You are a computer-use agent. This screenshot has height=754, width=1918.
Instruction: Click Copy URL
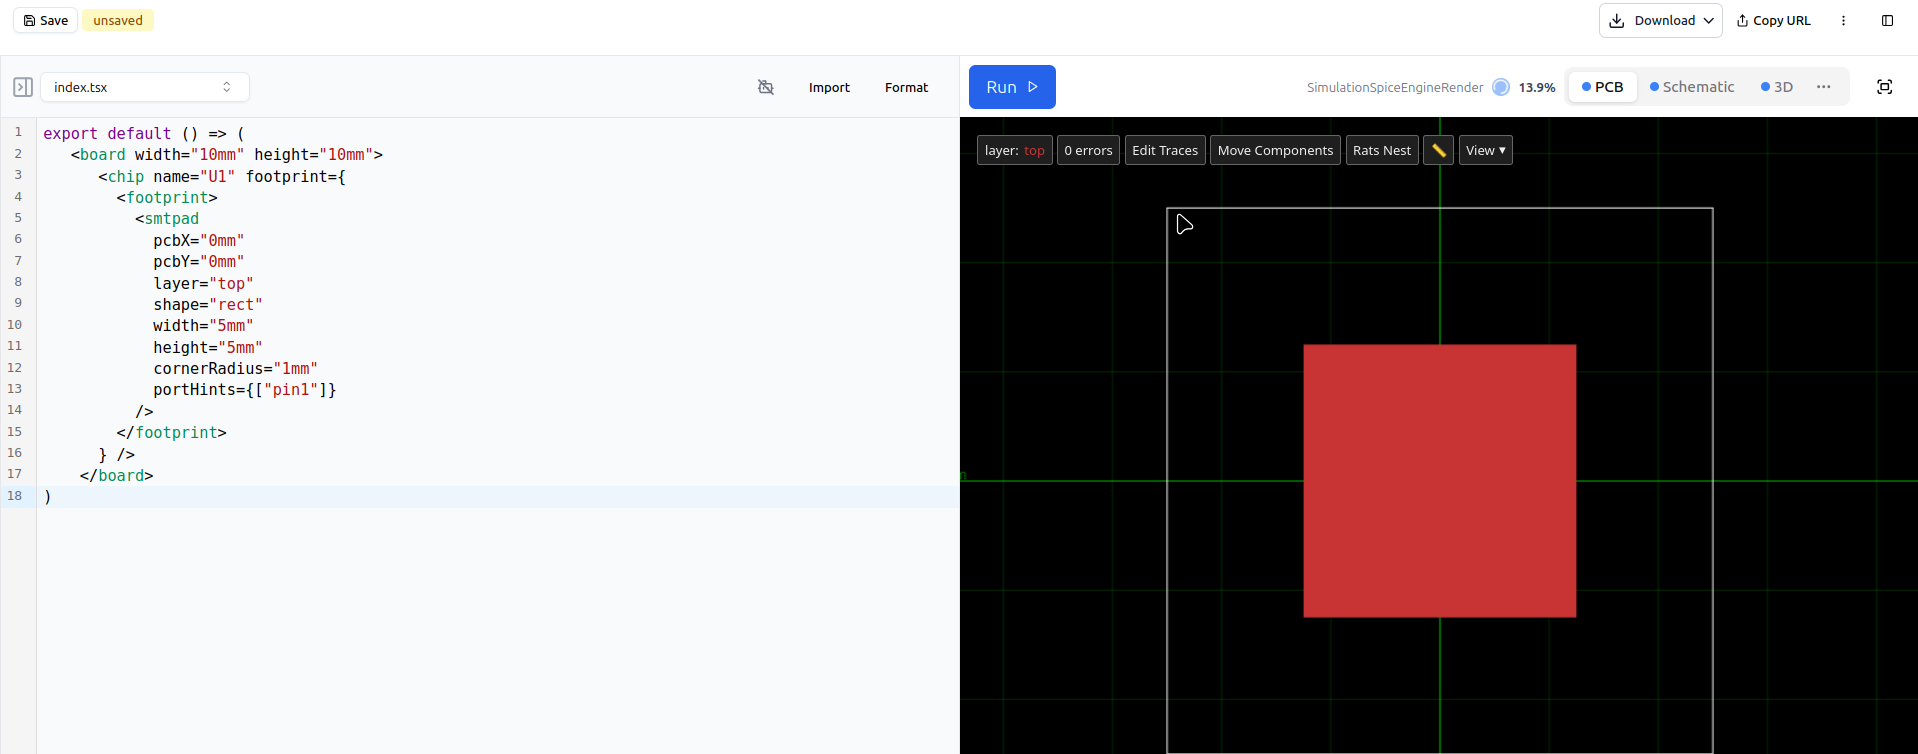click(x=1773, y=20)
